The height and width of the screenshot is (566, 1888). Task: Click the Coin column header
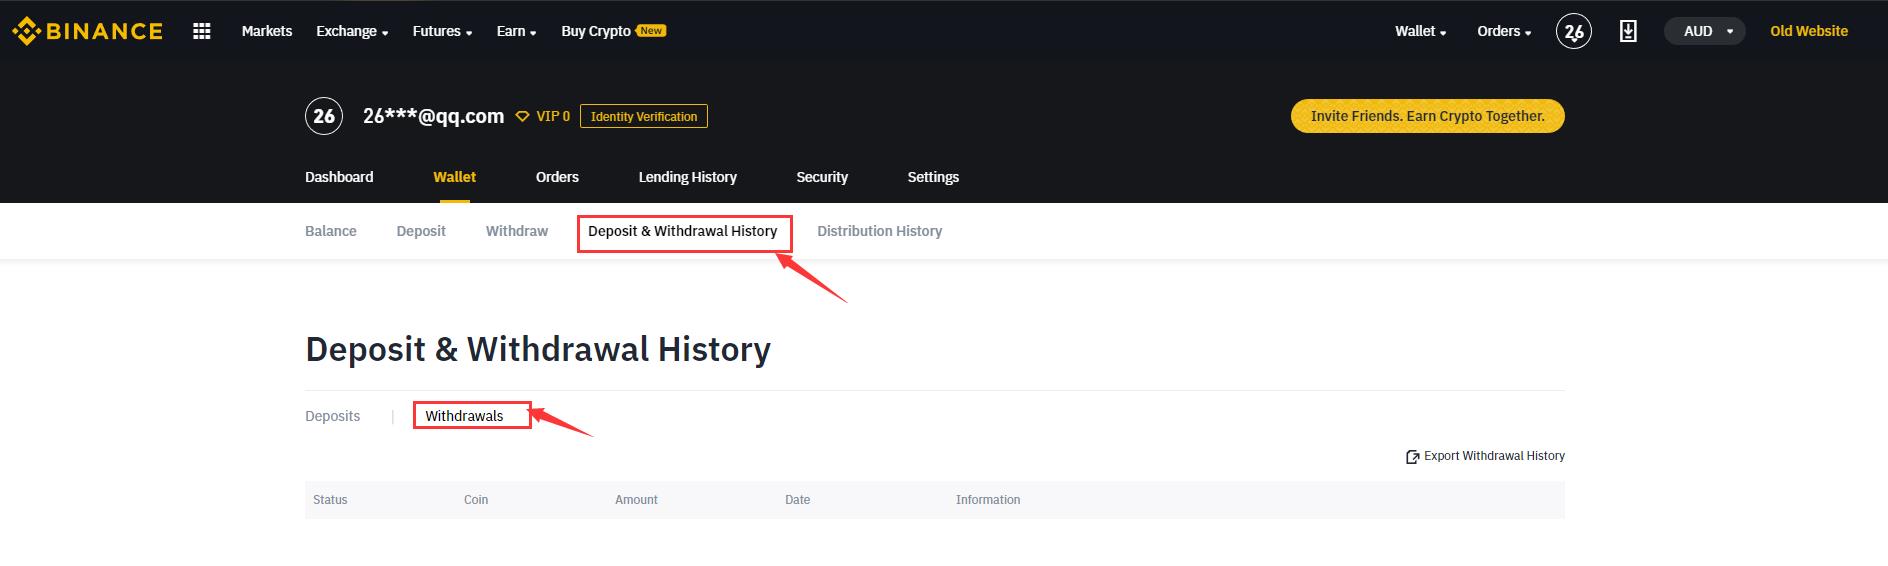476,500
